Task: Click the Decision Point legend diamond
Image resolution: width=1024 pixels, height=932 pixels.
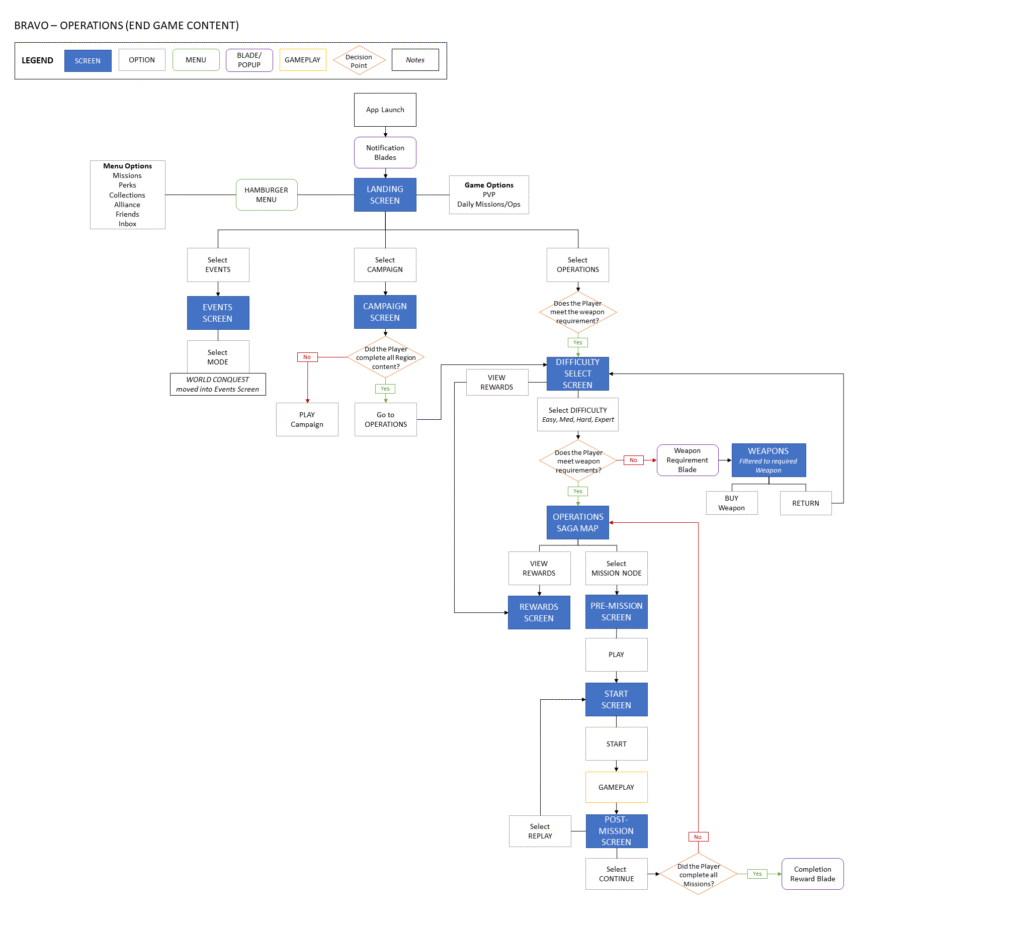Action: pyautogui.click(x=359, y=61)
